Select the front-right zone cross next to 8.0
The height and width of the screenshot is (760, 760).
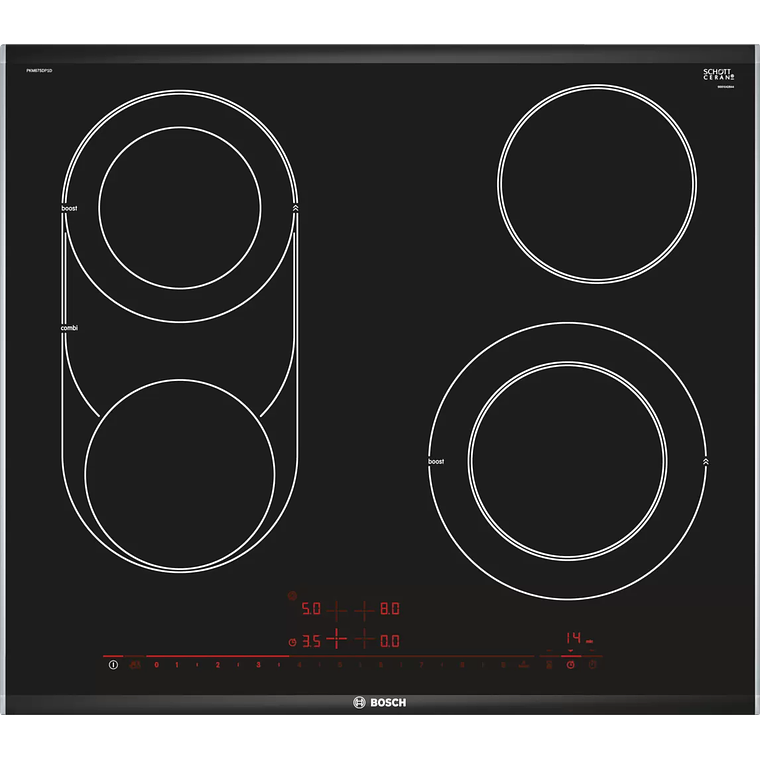(x=365, y=608)
